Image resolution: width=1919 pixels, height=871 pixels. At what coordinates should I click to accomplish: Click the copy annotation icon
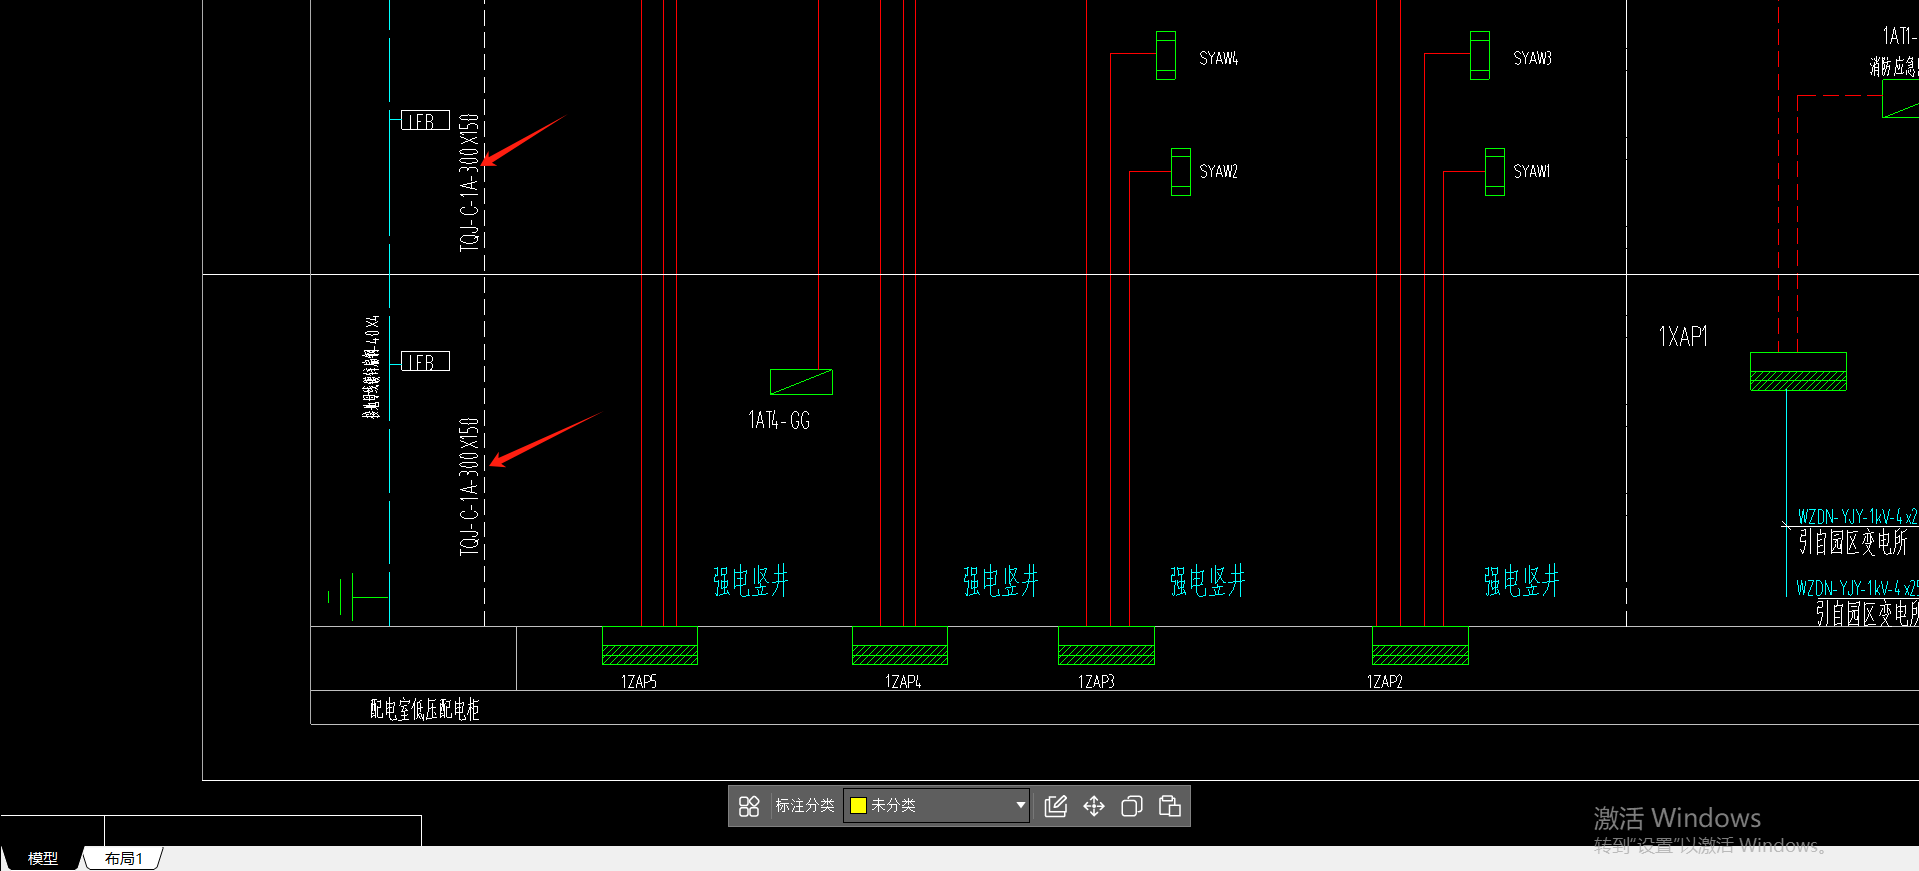(x=1132, y=806)
